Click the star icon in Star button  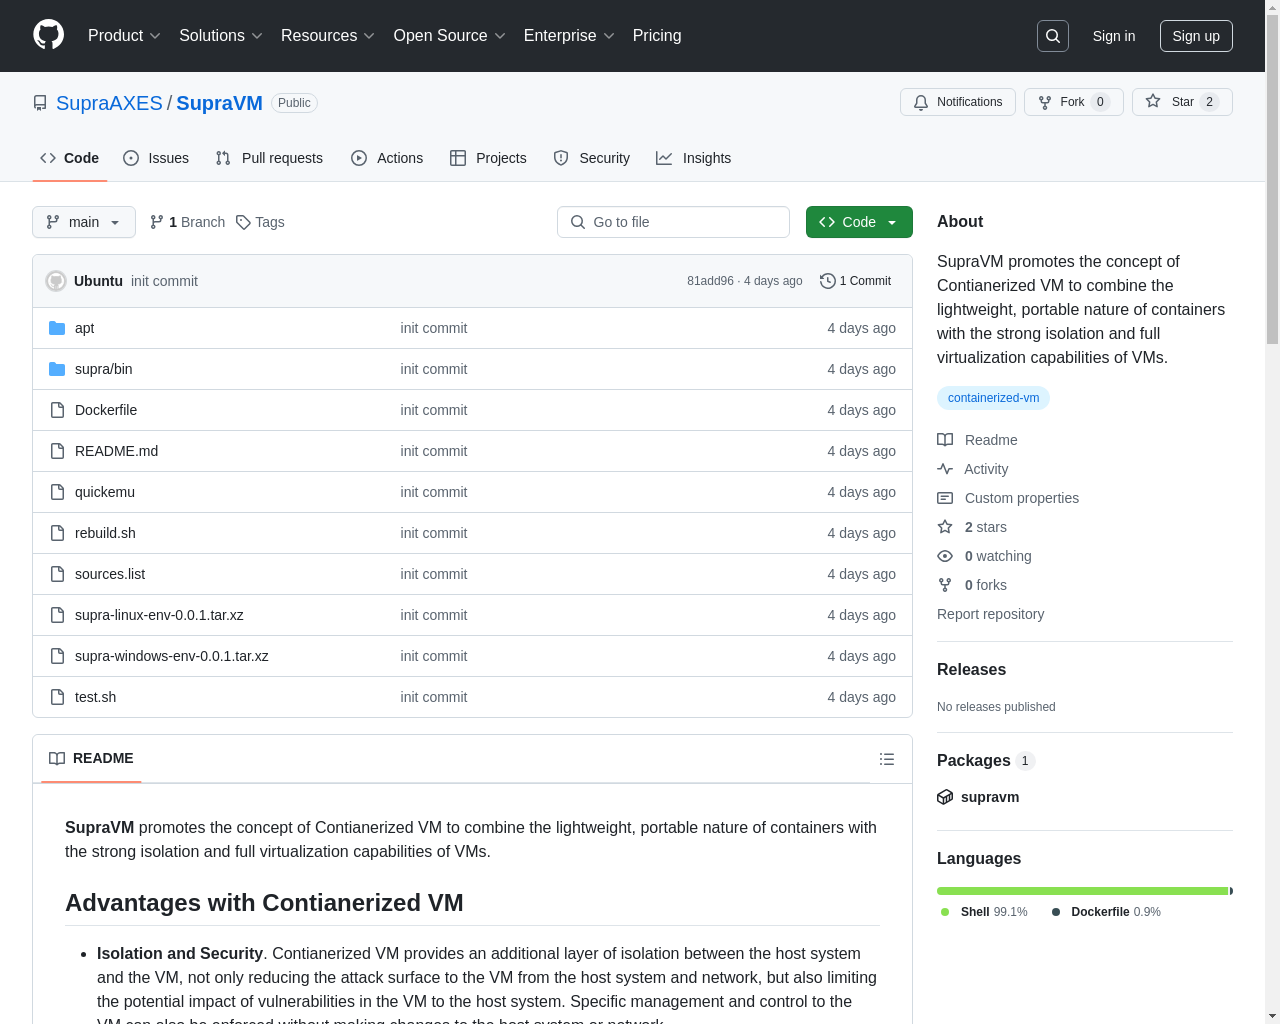tap(1153, 102)
